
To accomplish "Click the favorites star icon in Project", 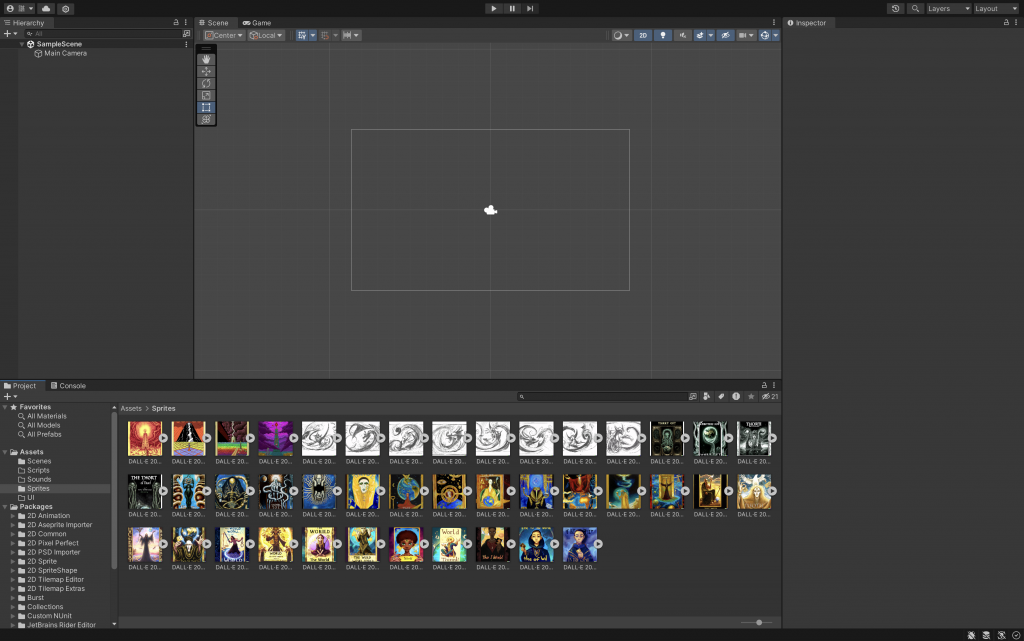I will point(751,396).
